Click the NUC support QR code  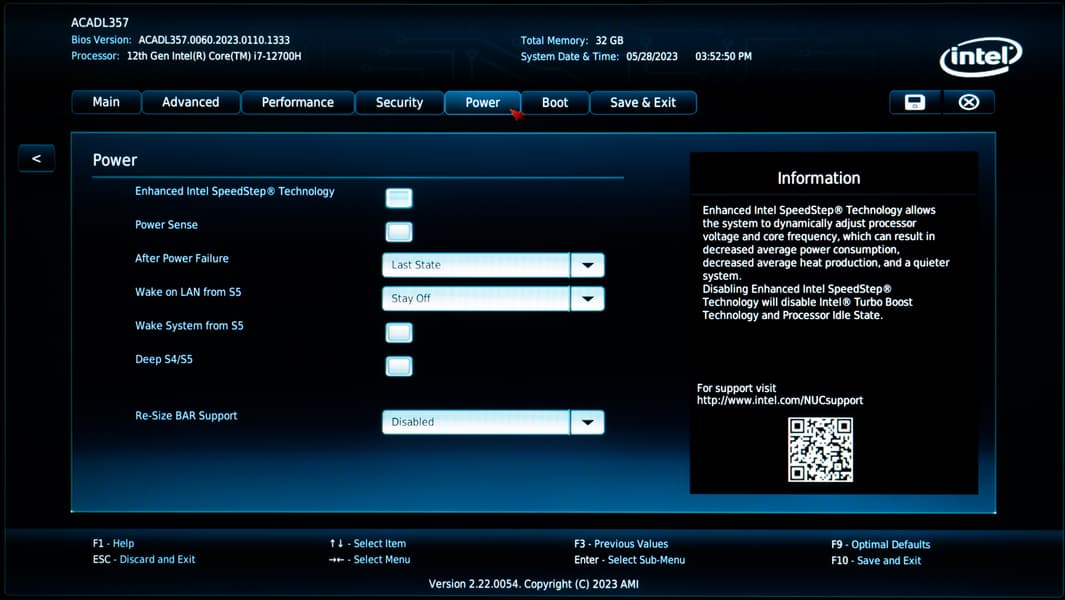coord(820,450)
